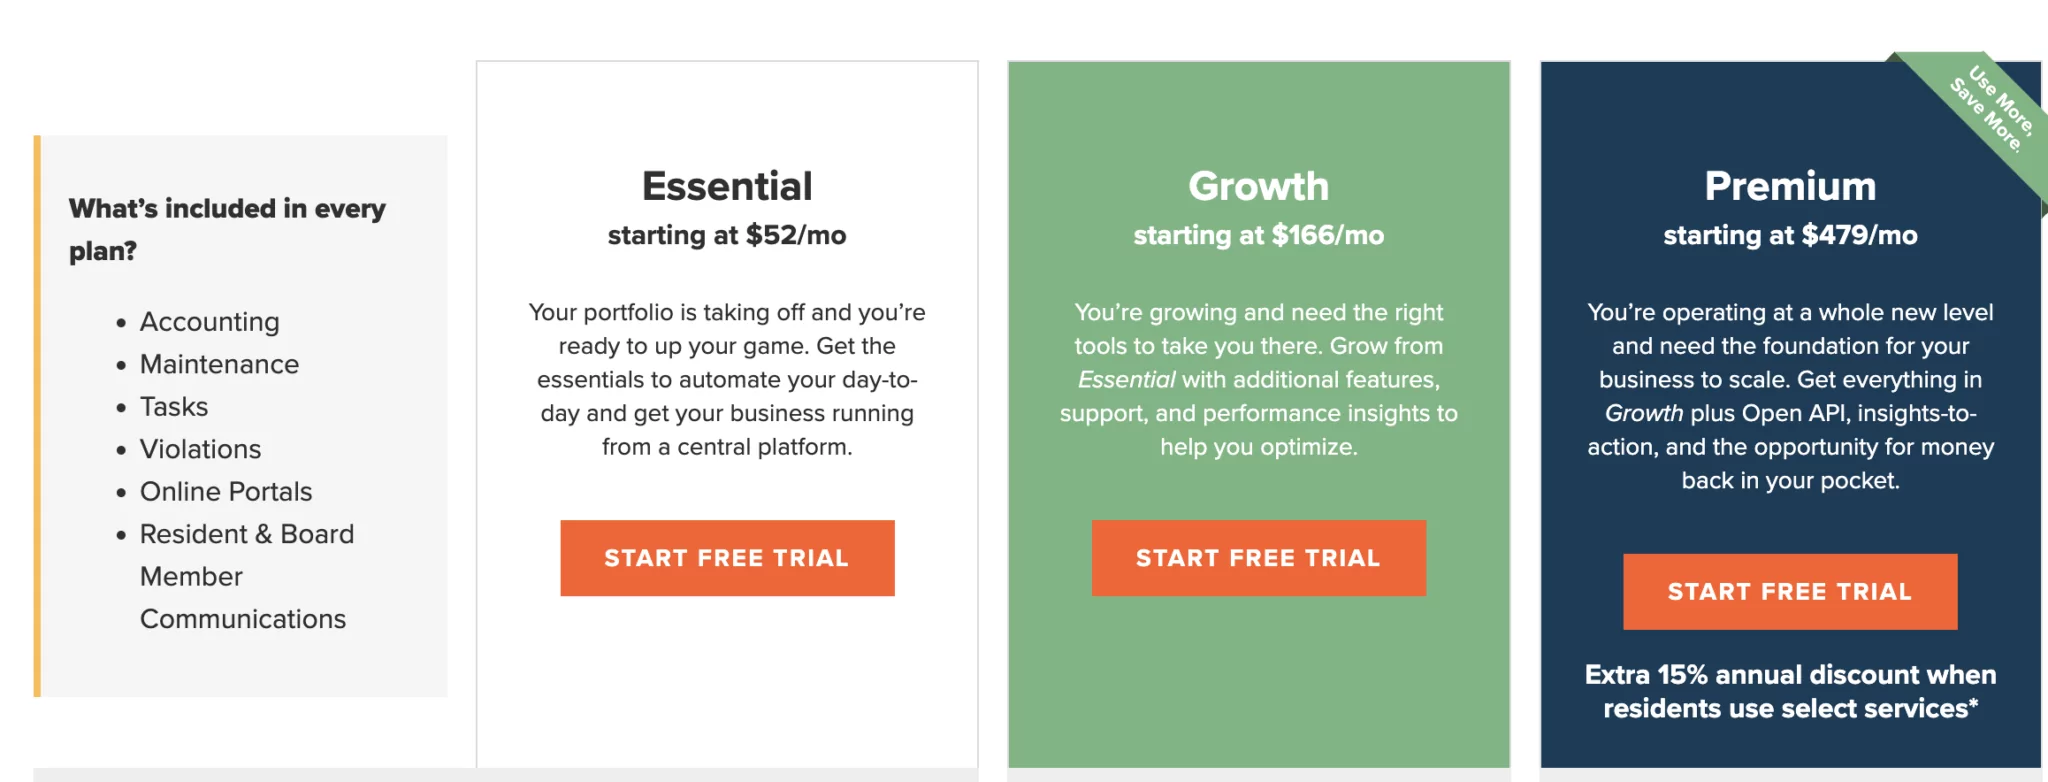The width and height of the screenshot is (2048, 782).
Task: Click Resident & Board Member Communications item
Action: (246, 576)
